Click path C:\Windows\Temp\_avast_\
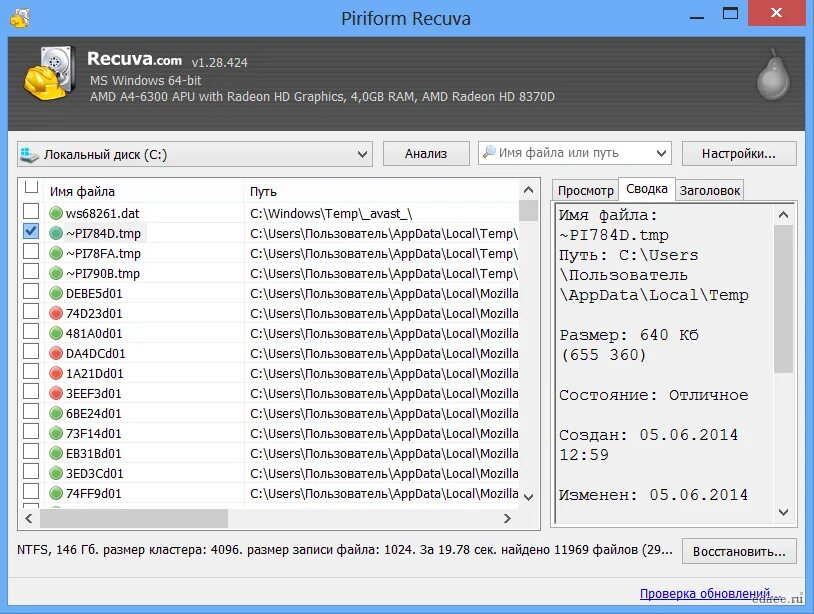The width and height of the screenshot is (814, 614). coord(331,214)
